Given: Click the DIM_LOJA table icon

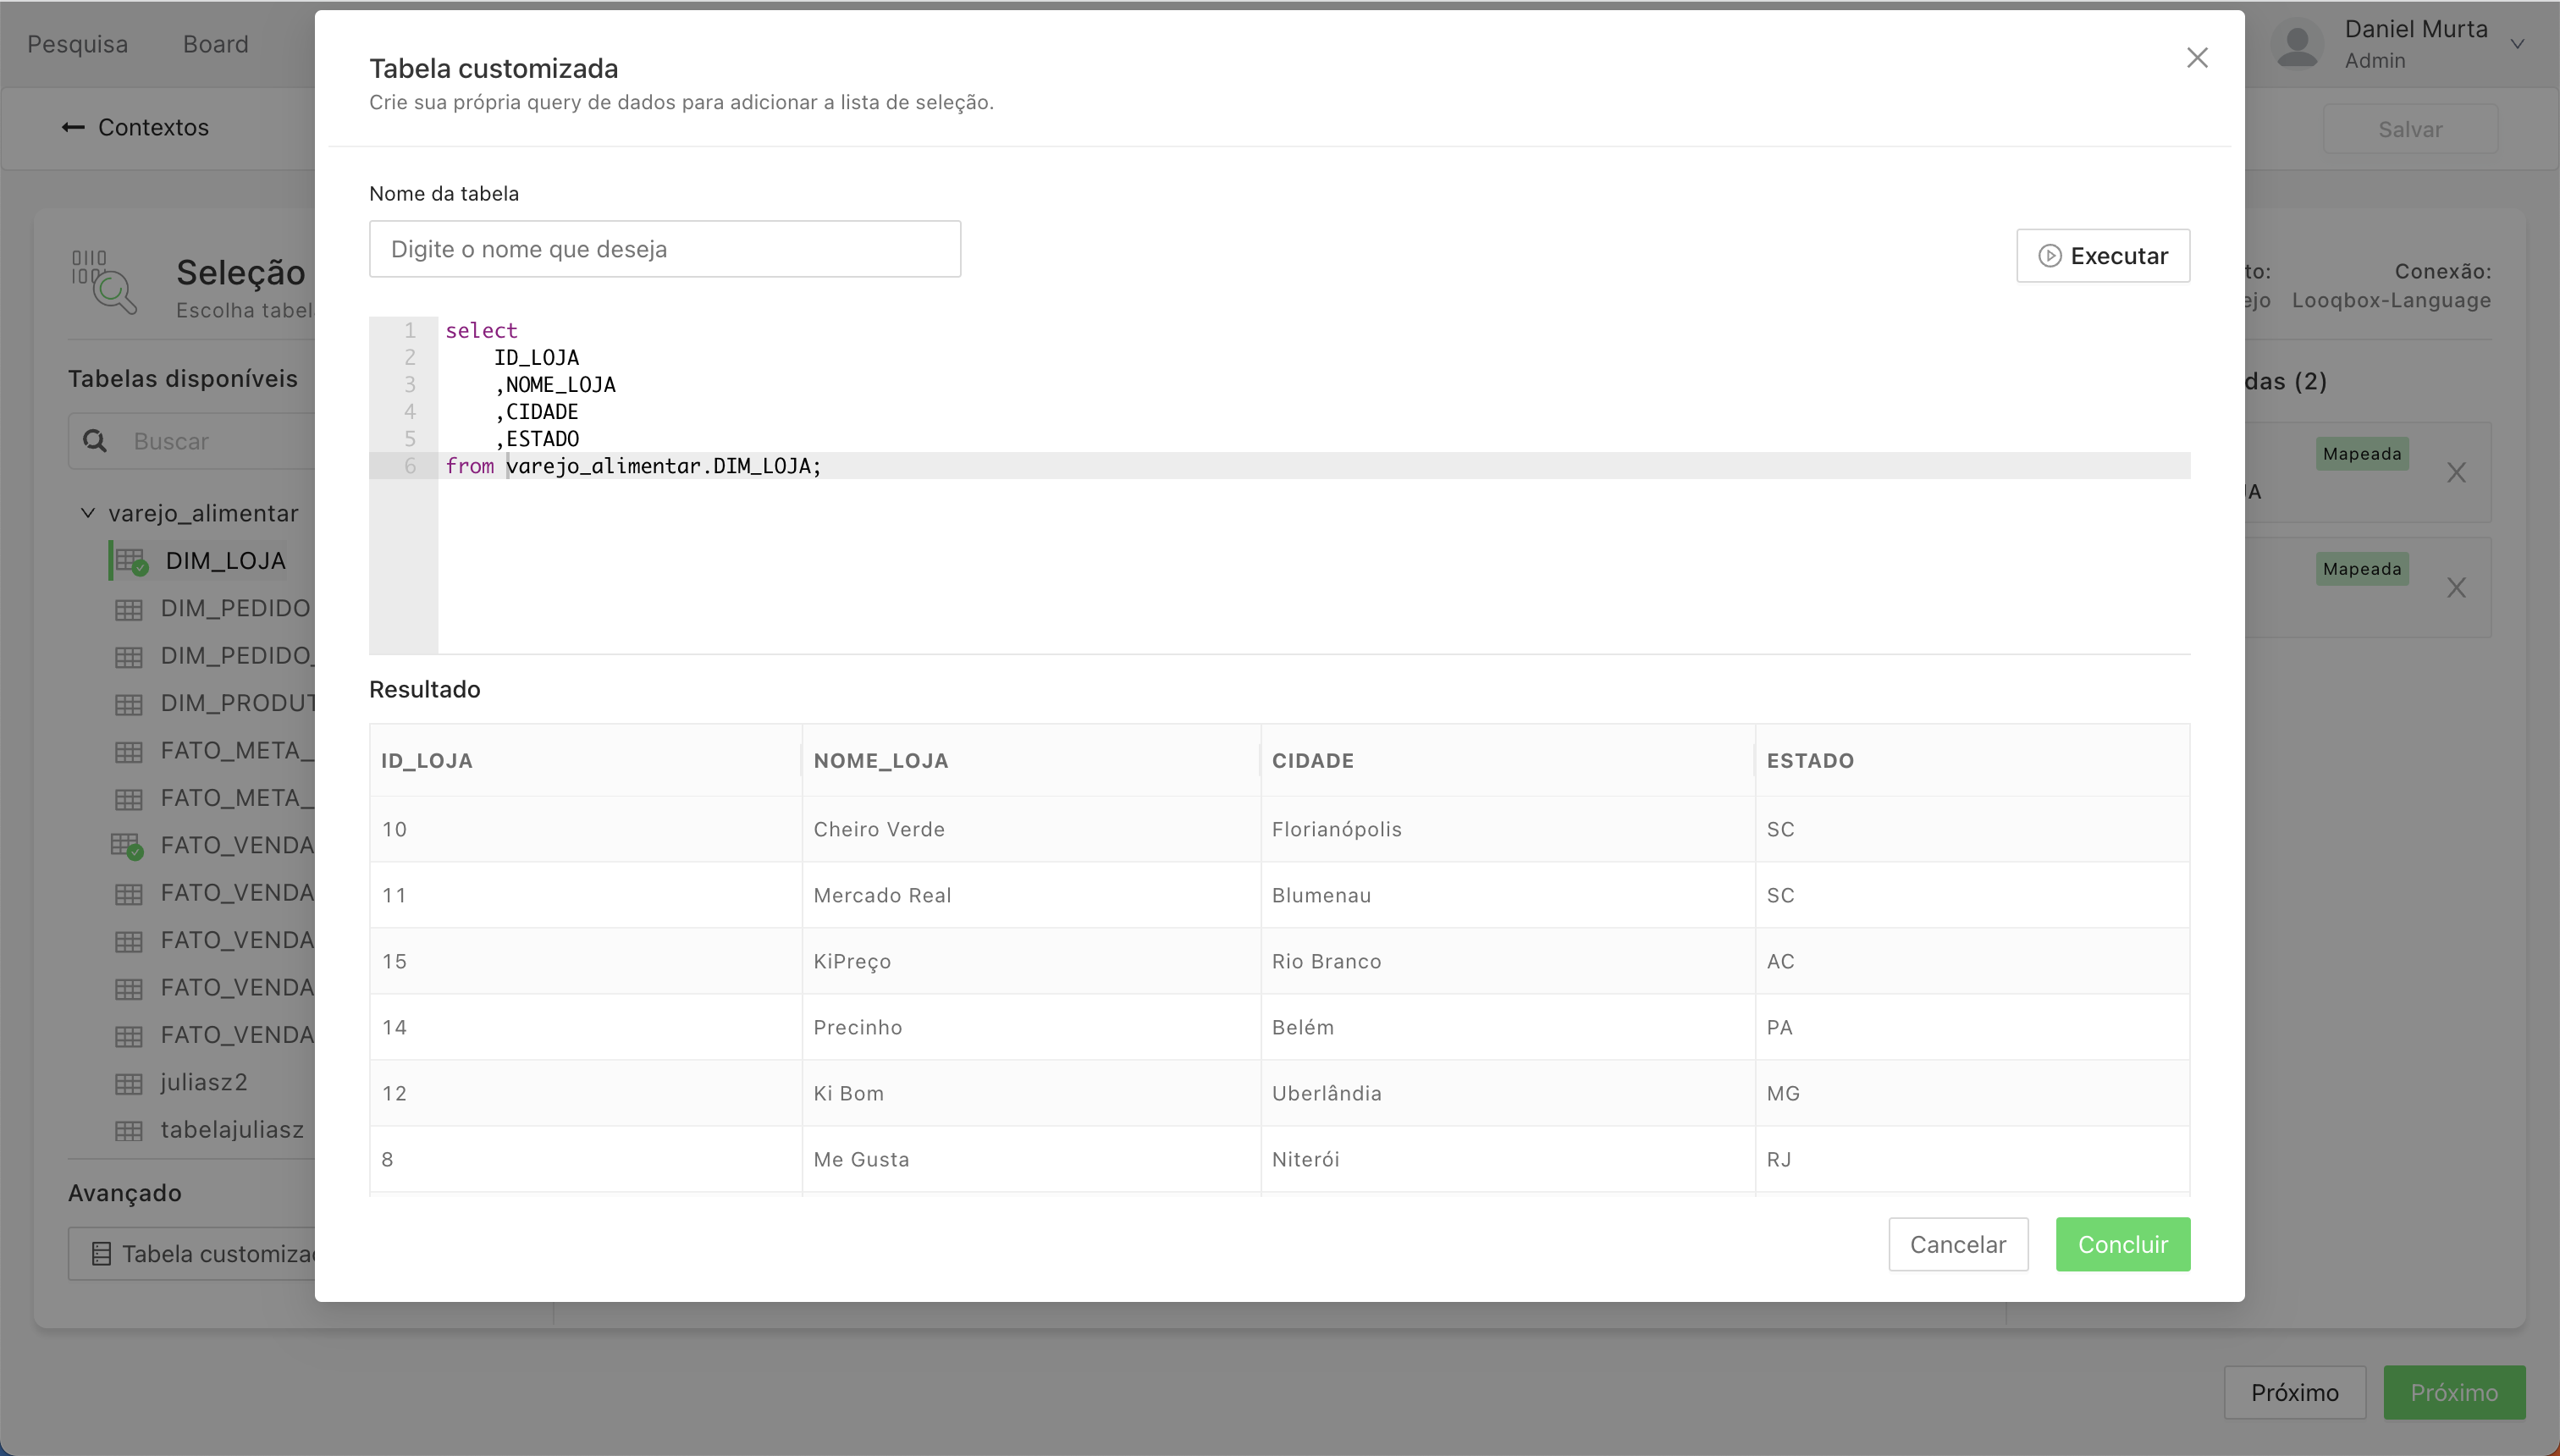Looking at the screenshot, I should point(131,562).
